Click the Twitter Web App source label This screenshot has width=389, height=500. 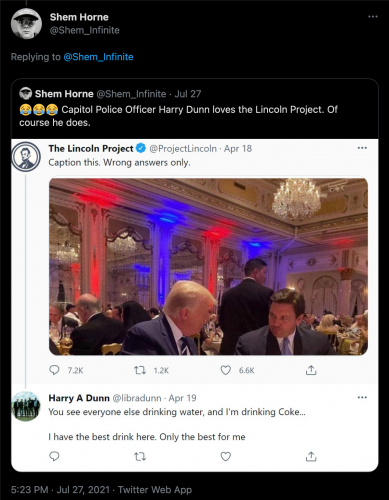tap(155, 490)
